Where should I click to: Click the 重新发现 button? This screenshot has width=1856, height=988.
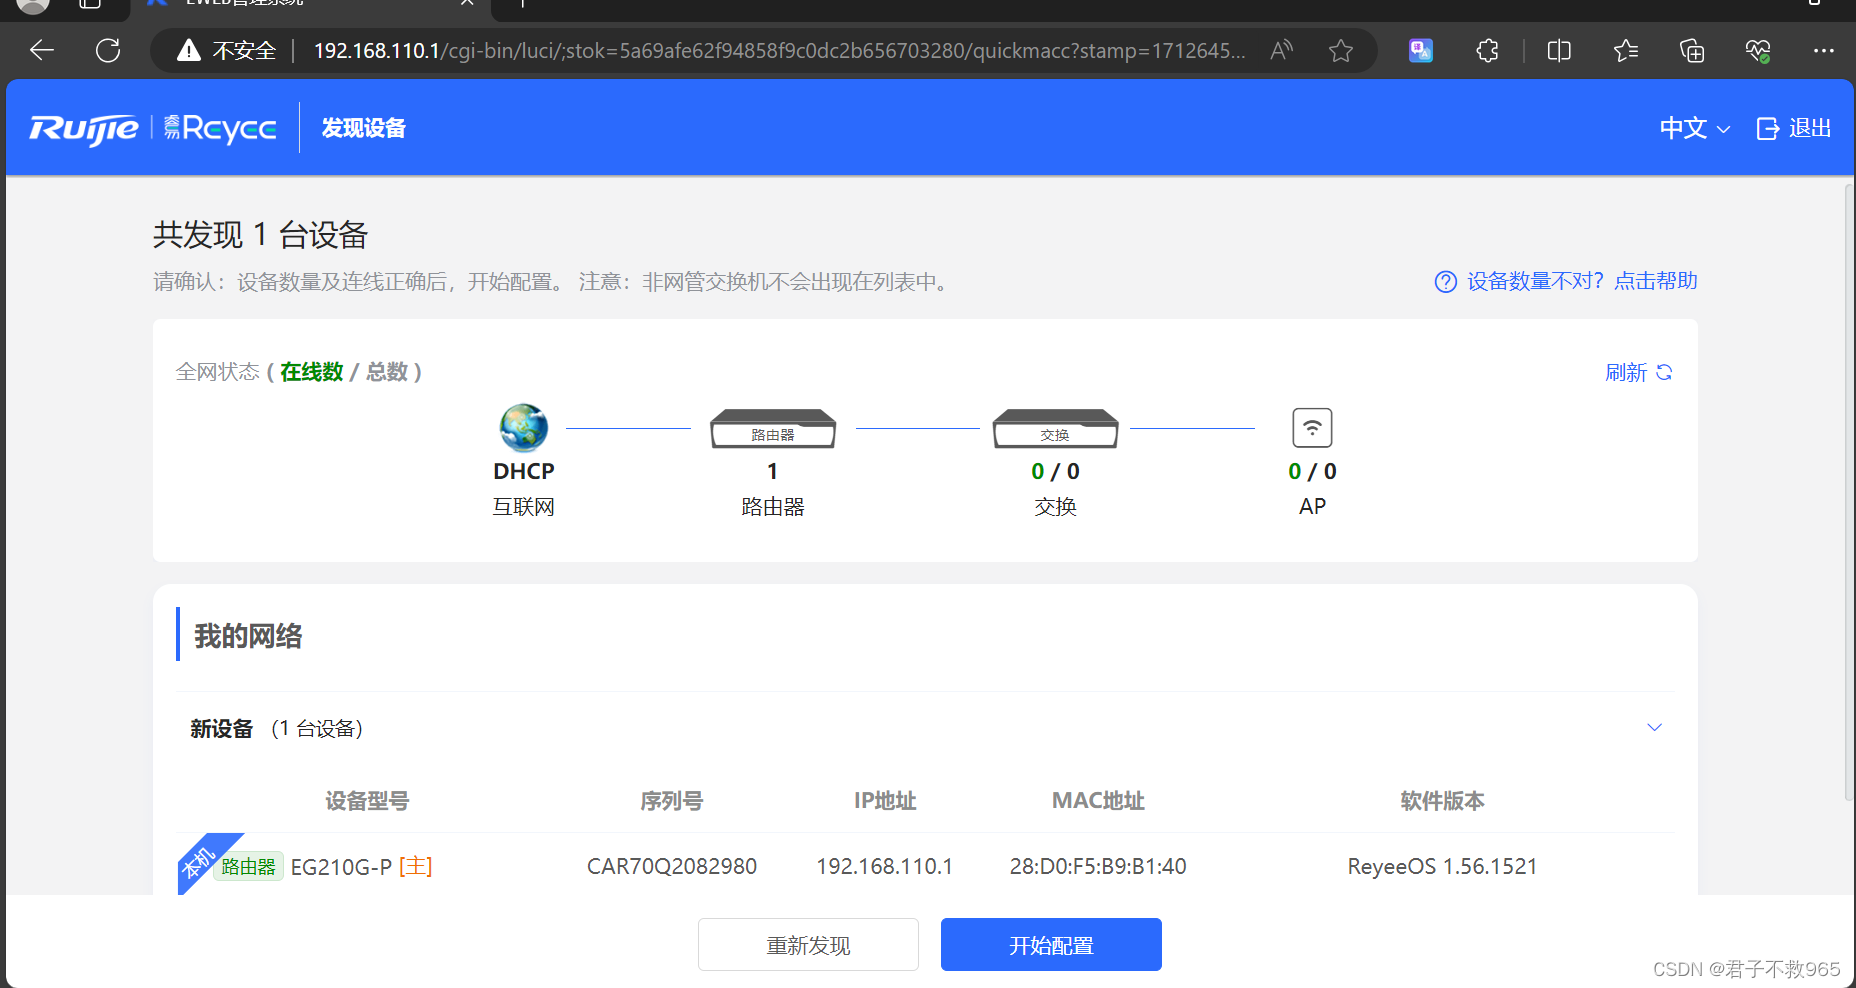(x=807, y=944)
